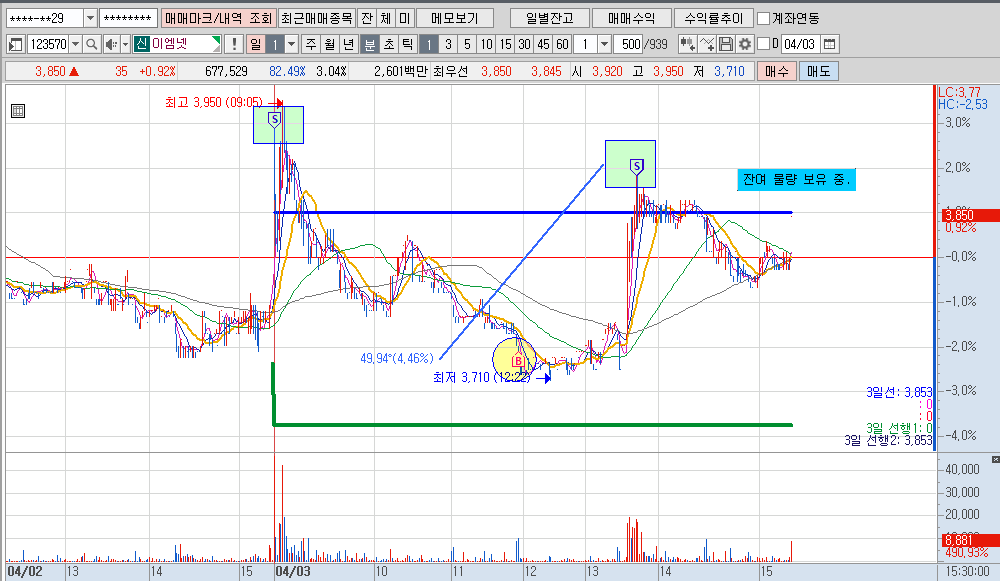The image size is (1000, 581).
Task: Click the account password field
Action: pyautogui.click(x=127, y=18)
